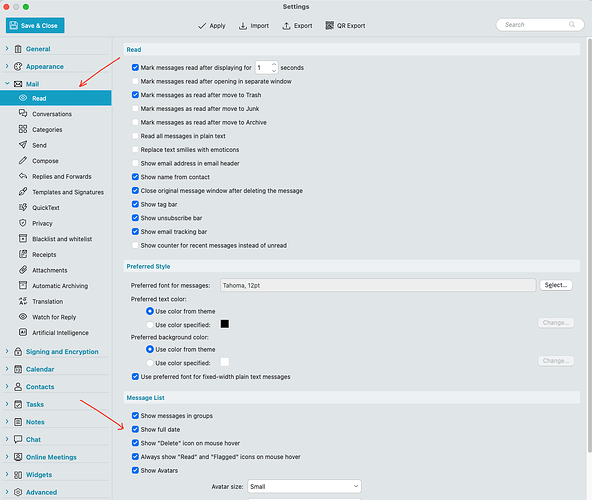This screenshot has height=500, width=592.
Task: Click the Save & Close button
Action: point(35,25)
